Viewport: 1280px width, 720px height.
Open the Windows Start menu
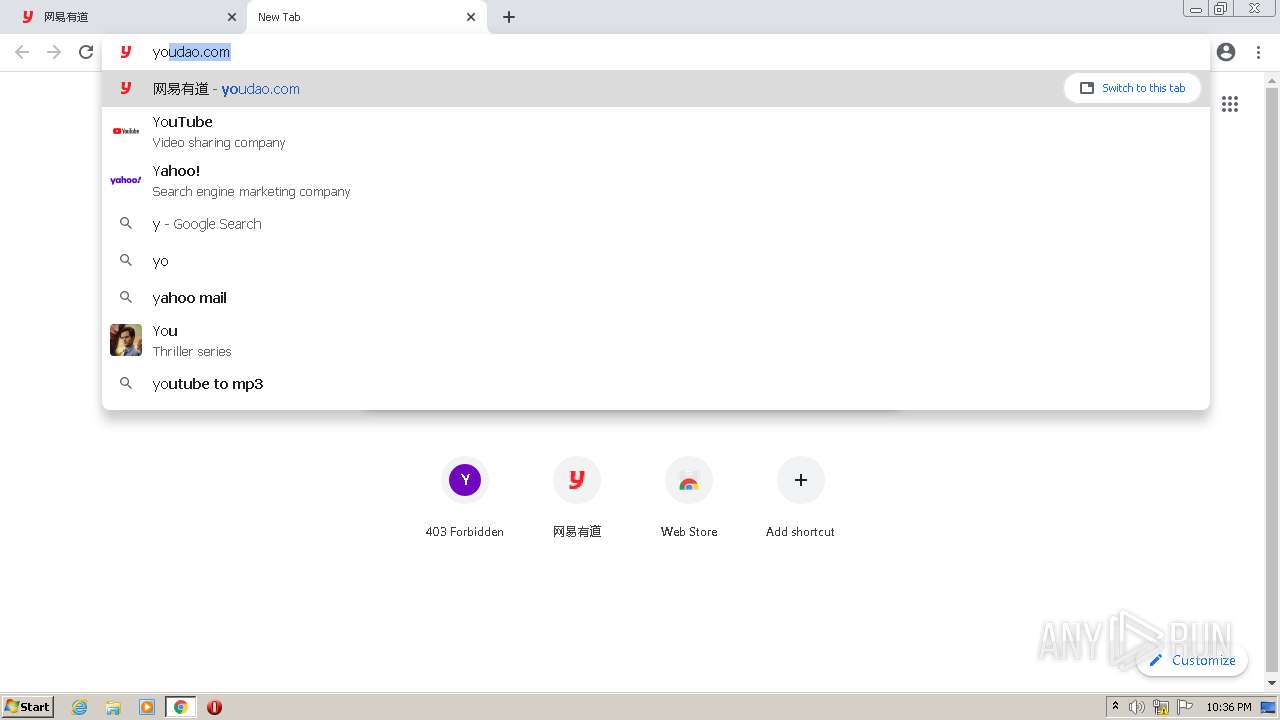coord(28,706)
